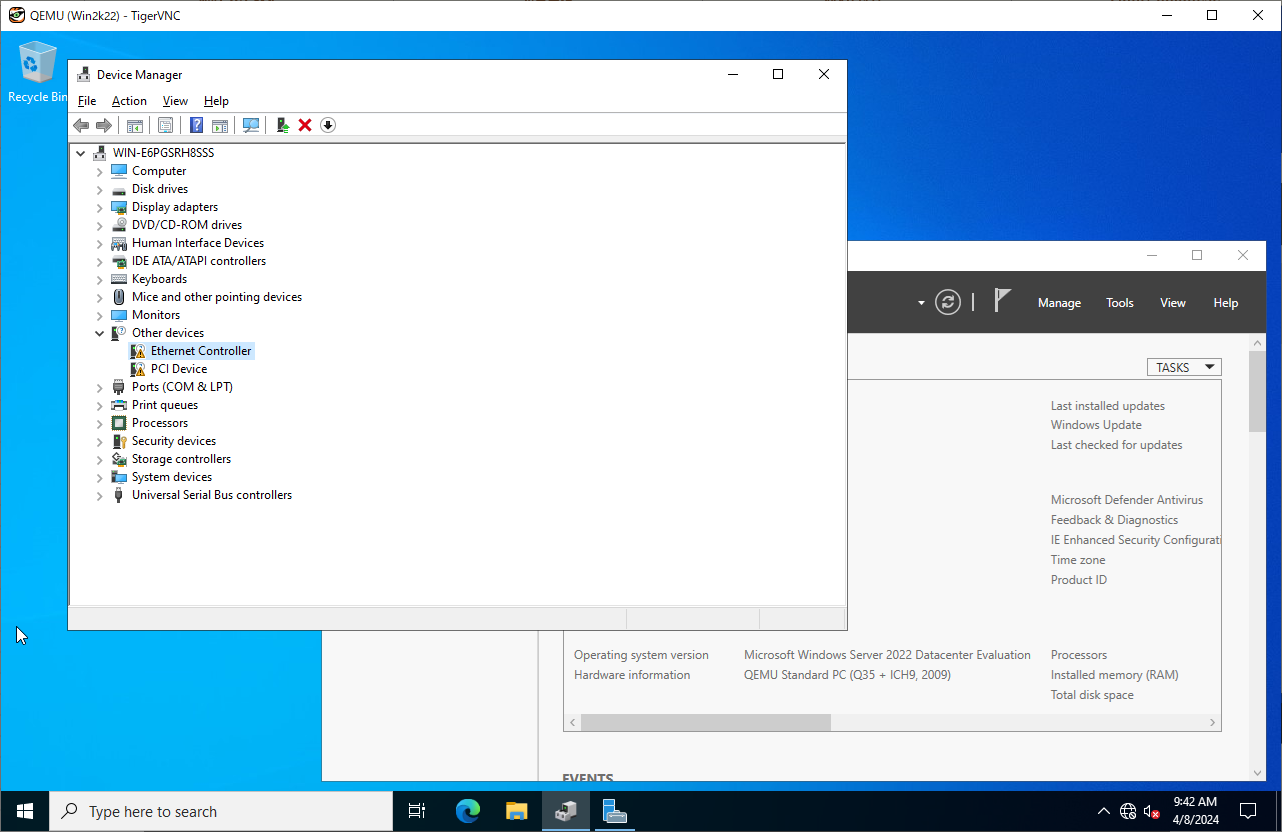The height and width of the screenshot is (832, 1282).
Task: Select System devices category
Action: coord(172,477)
